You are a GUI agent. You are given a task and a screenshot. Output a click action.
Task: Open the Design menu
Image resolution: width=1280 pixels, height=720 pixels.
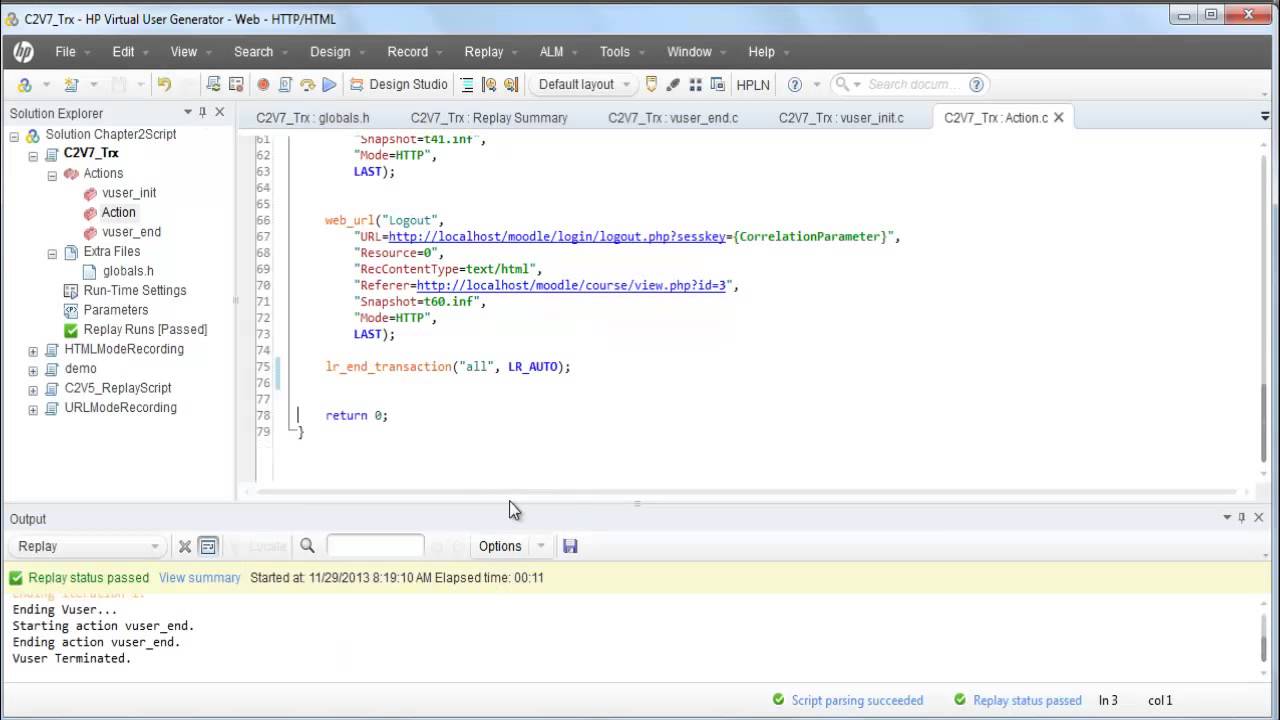pyautogui.click(x=330, y=52)
